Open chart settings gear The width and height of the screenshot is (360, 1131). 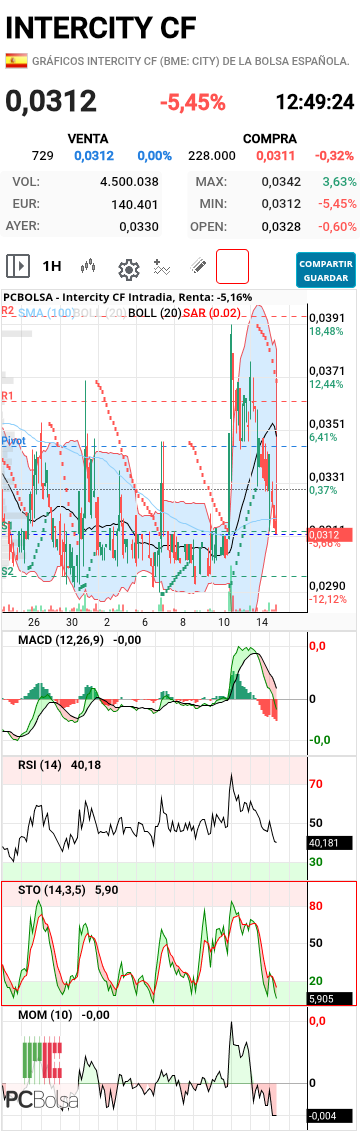pos(128,270)
